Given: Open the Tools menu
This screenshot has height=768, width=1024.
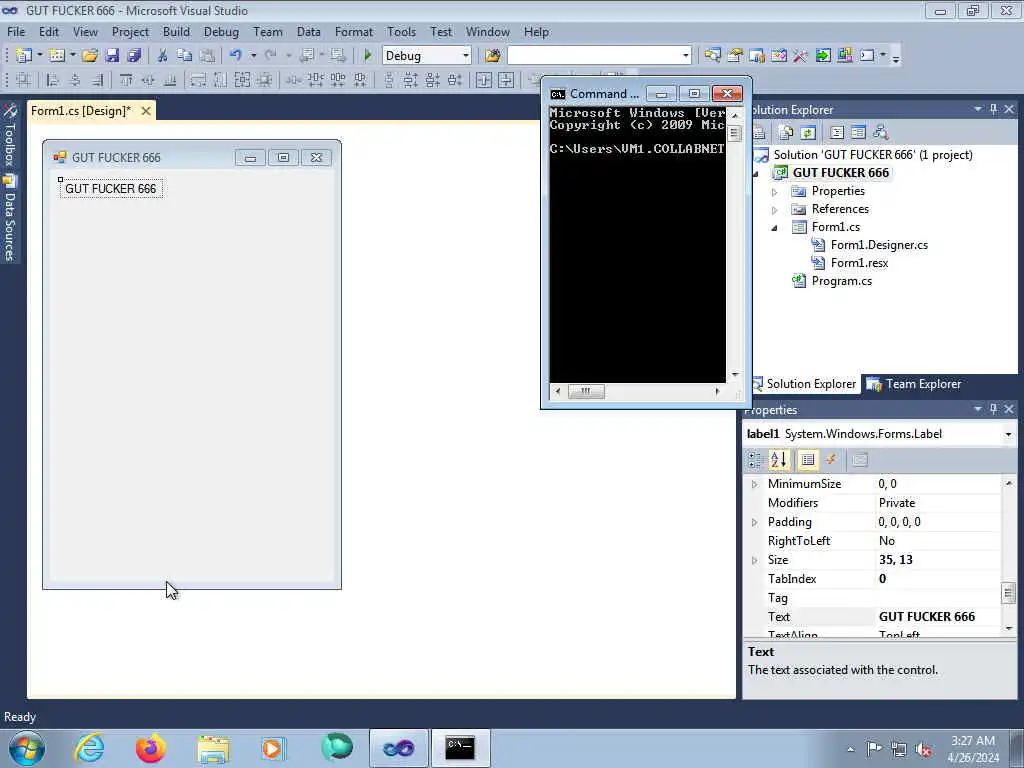Looking at the screenshot, I should 401,31.
